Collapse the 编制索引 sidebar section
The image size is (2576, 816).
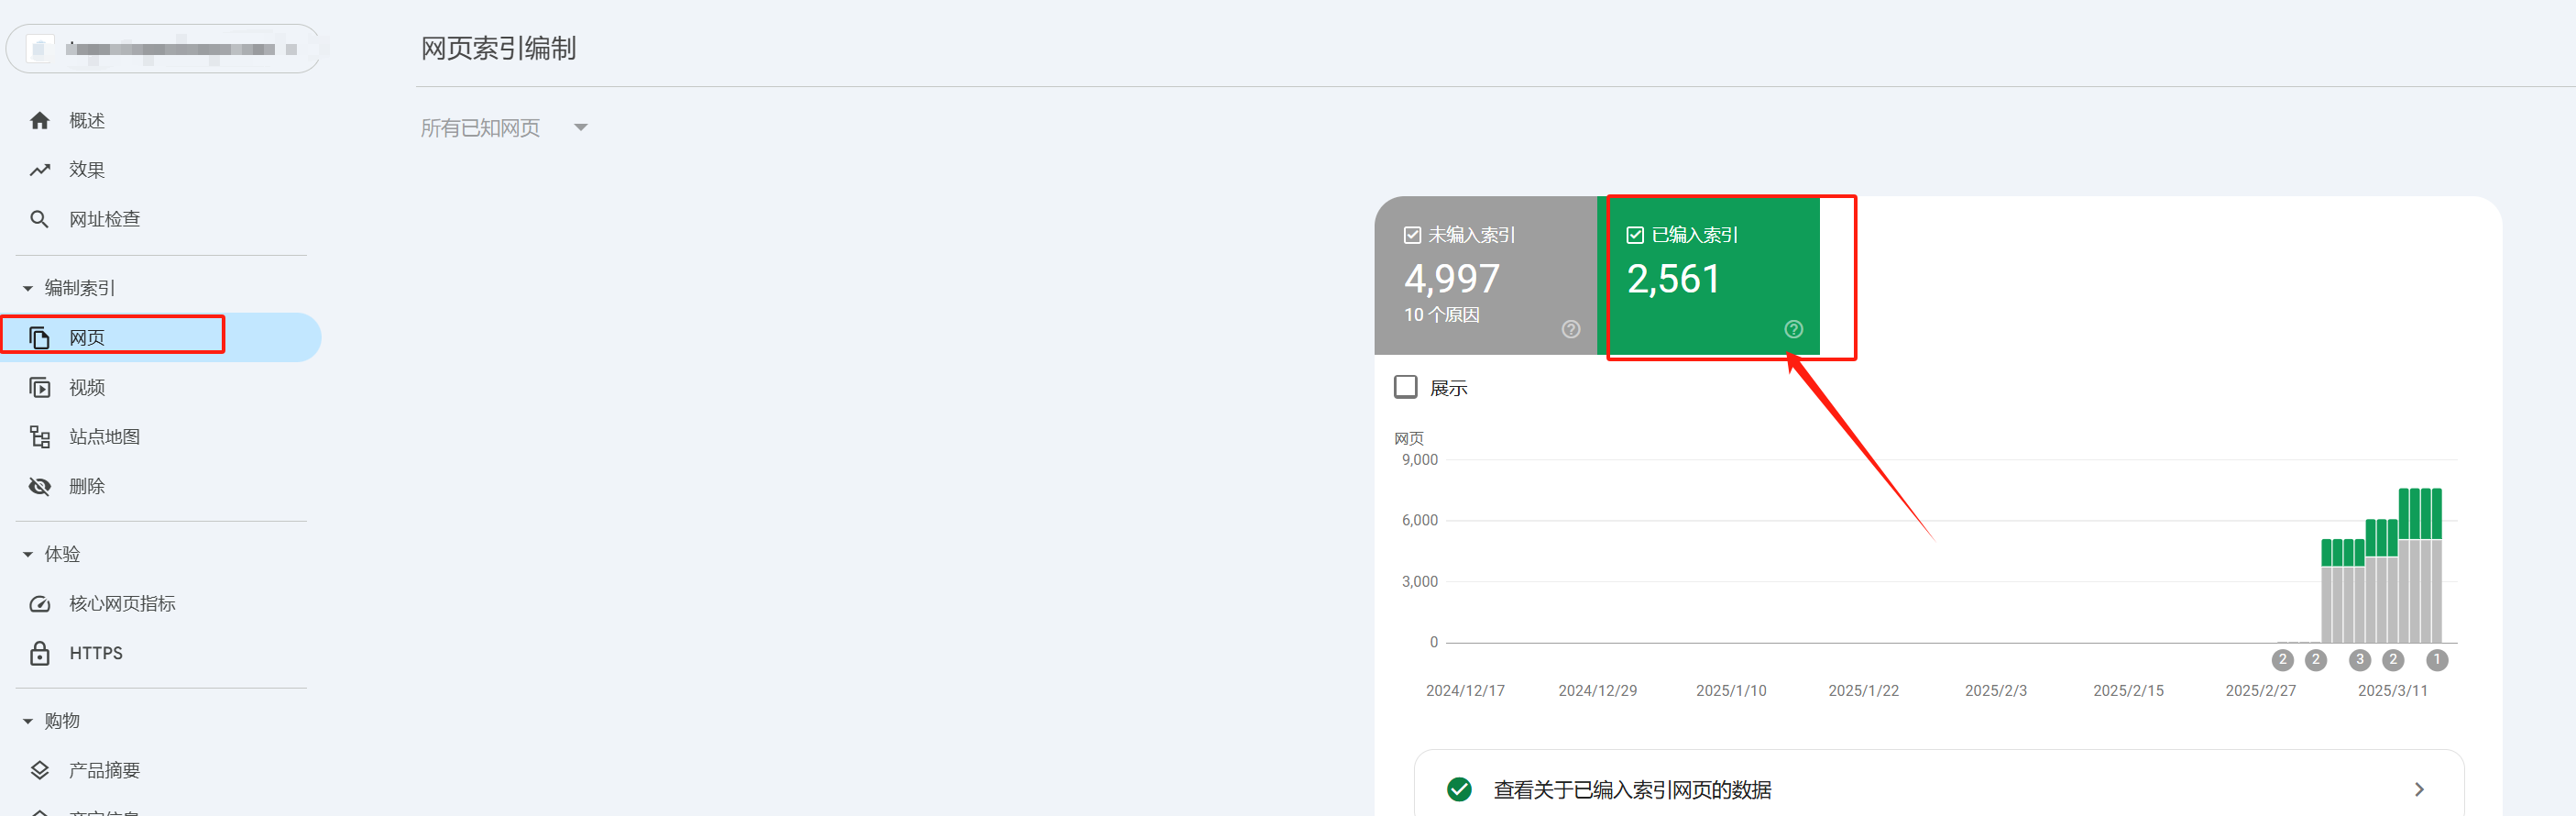point(28,288)
